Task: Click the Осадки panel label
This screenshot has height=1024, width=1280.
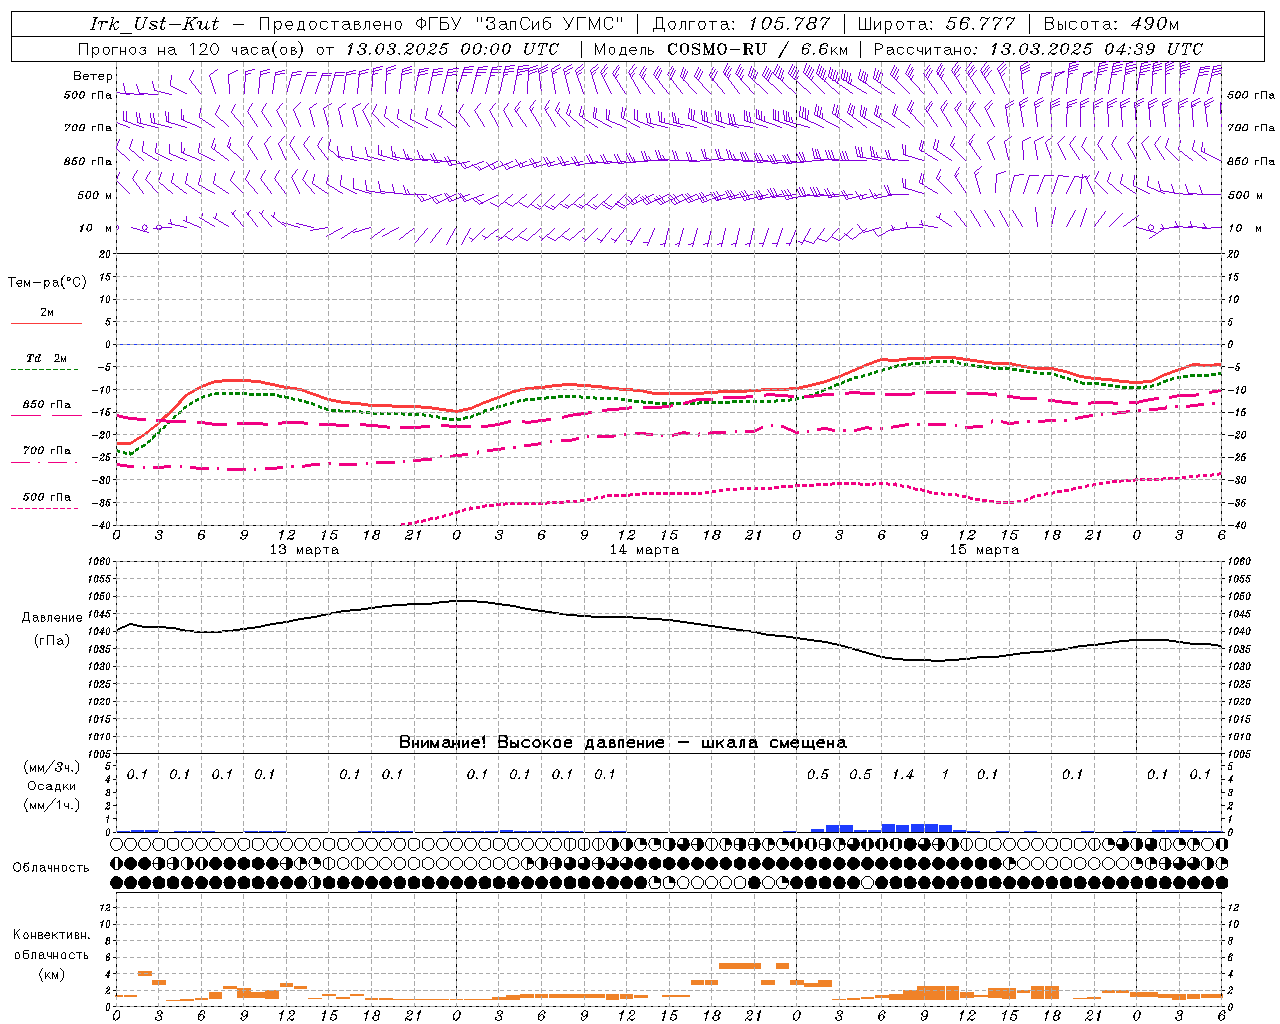Action: click(x=52, y=786)
